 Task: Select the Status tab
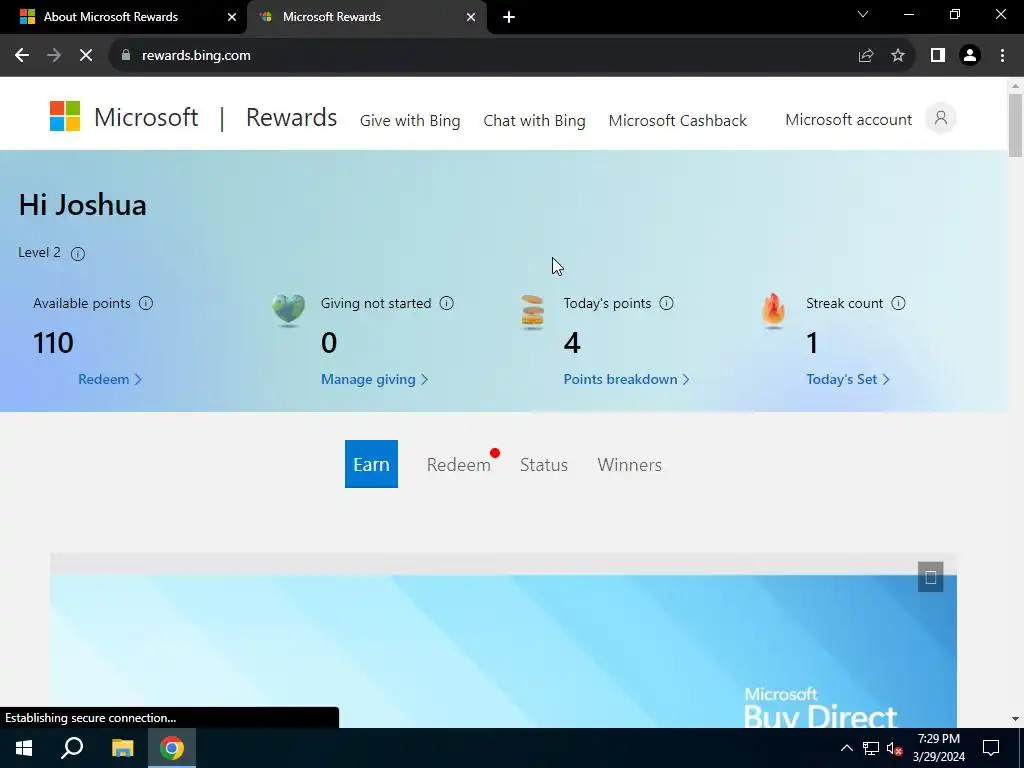click(543, 465)
